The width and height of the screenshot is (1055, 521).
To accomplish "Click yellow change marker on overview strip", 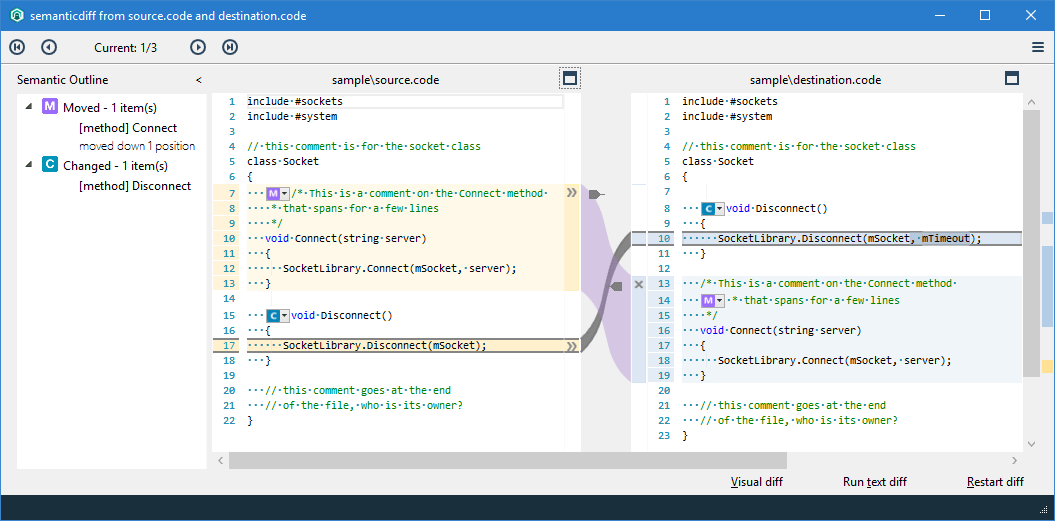I will (x=1048, y=367).
